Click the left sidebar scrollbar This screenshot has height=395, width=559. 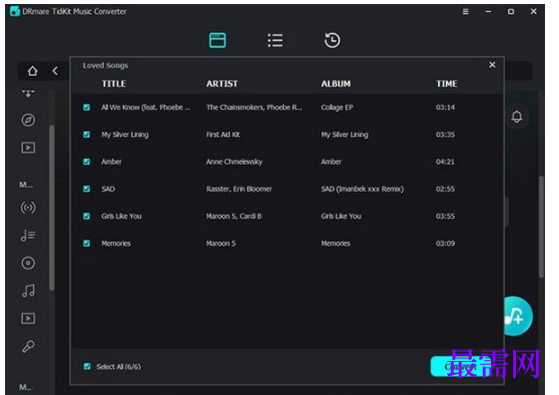52,208
